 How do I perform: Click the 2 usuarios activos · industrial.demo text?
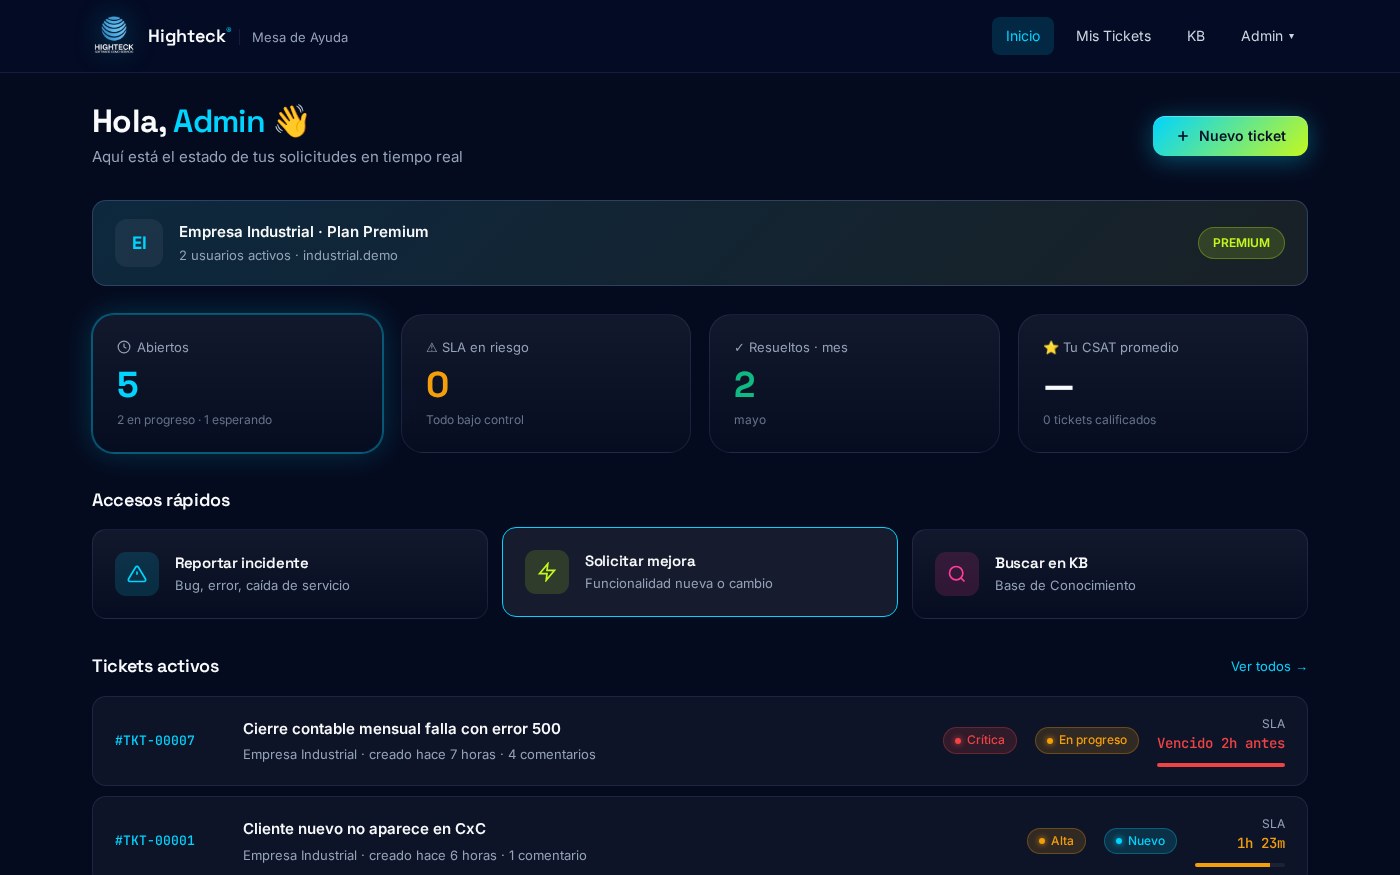pyautogui.click(x=288, y=256)
